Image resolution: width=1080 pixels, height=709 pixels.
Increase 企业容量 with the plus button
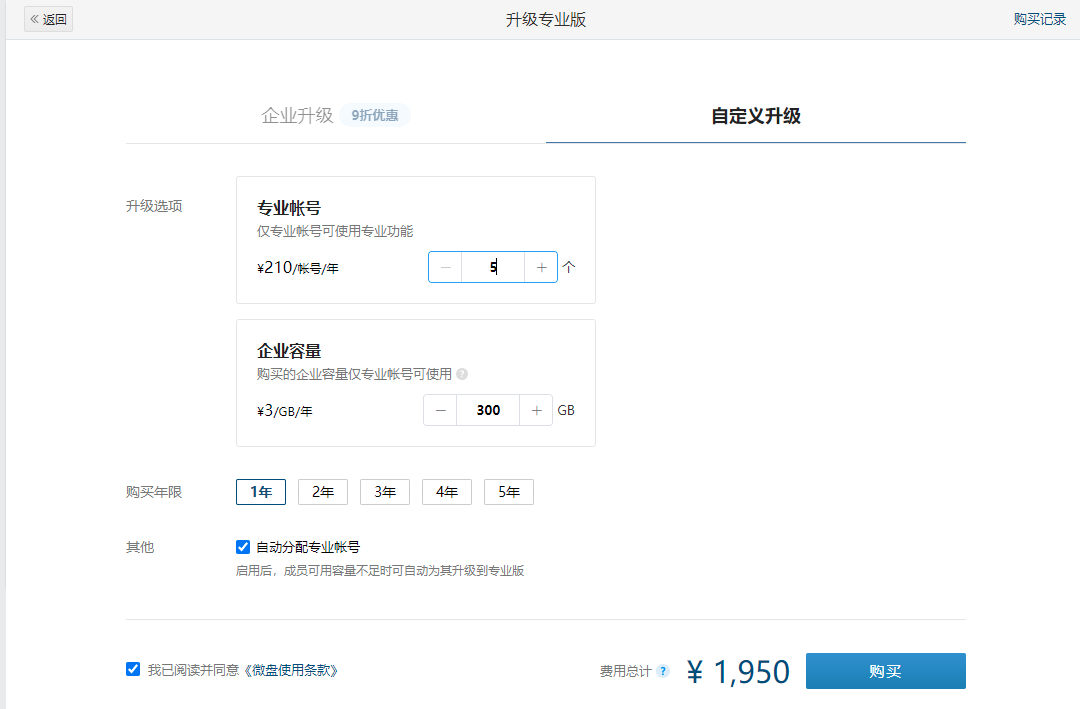point(536,410)
